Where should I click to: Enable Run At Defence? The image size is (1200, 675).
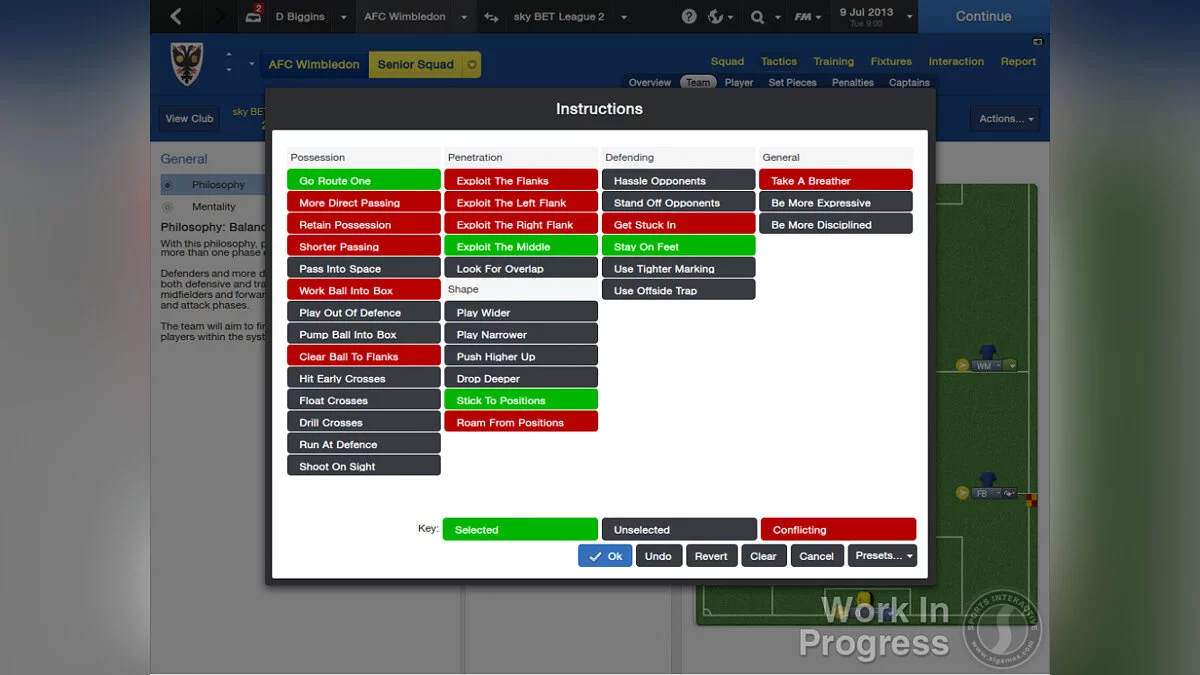(x=364, y=444)
